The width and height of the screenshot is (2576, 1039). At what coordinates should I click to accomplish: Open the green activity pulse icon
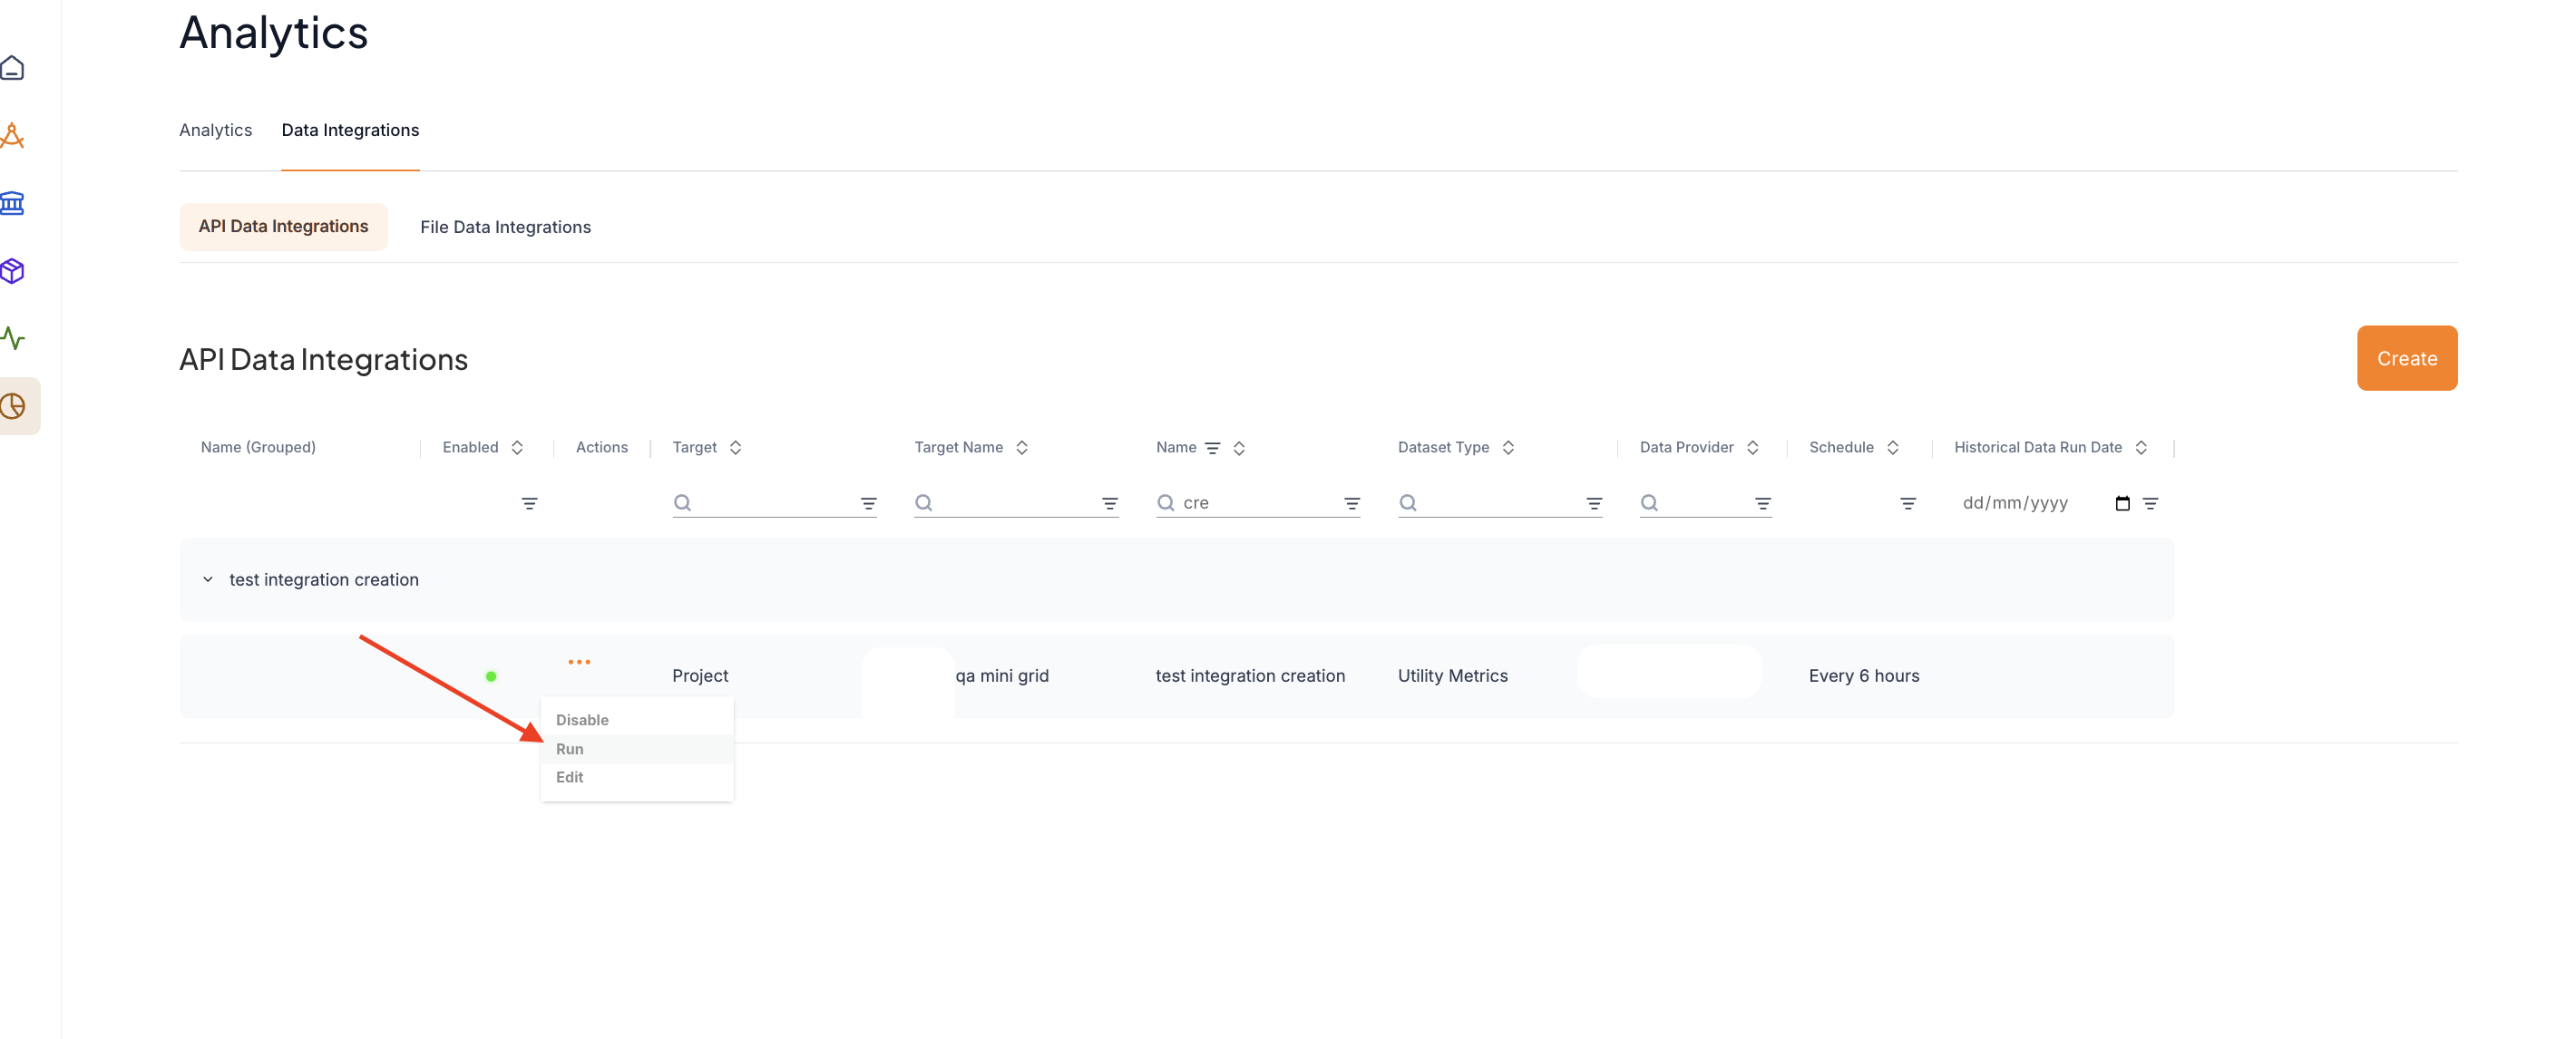[x=13, y=338]
